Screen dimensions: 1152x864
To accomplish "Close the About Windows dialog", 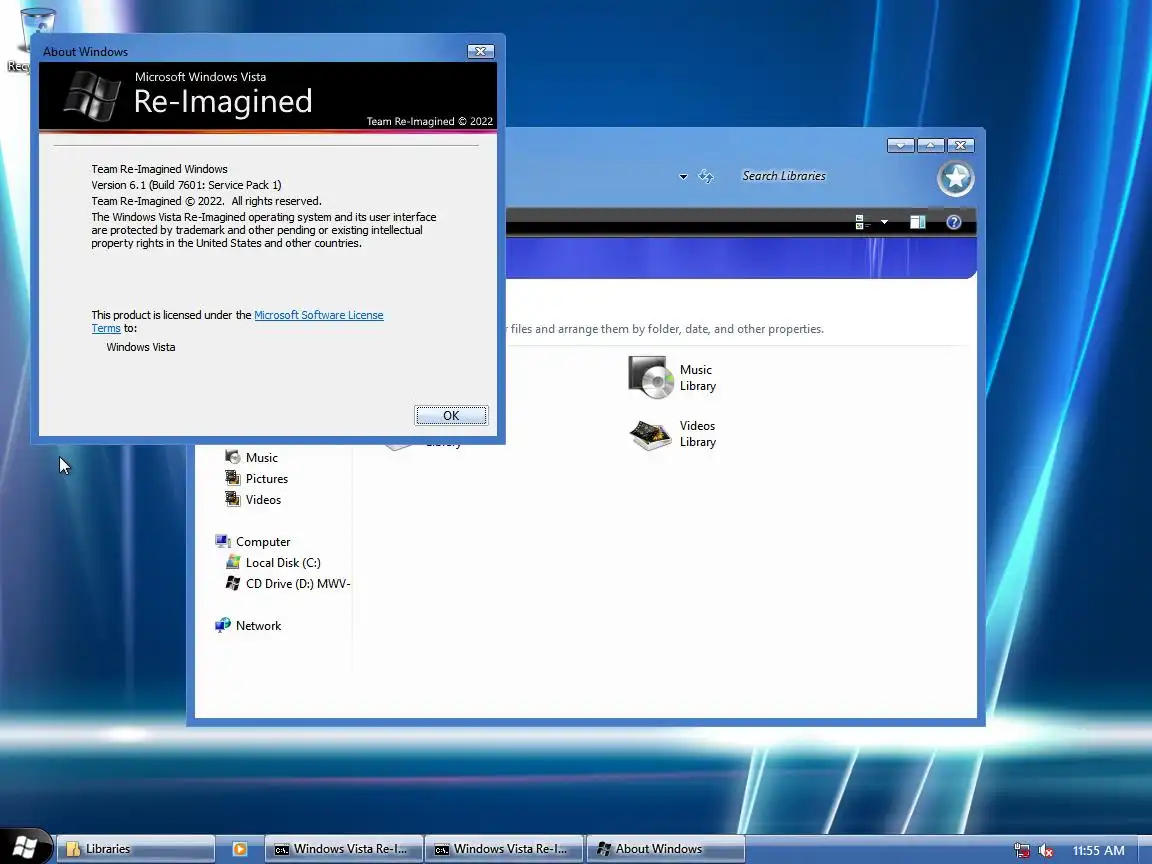I will [480, 51].
